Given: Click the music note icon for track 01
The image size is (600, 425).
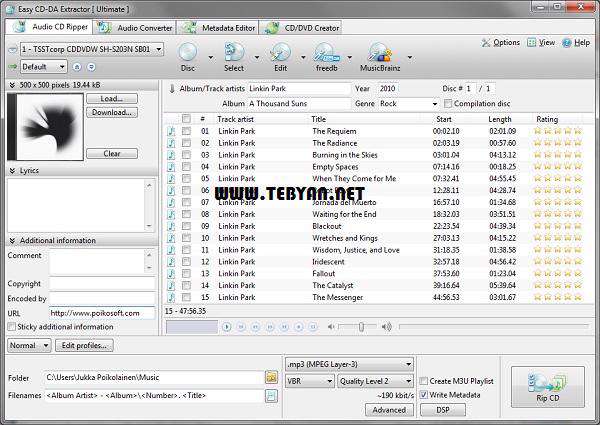Looking at the screenshot, I should click(171, 131).
